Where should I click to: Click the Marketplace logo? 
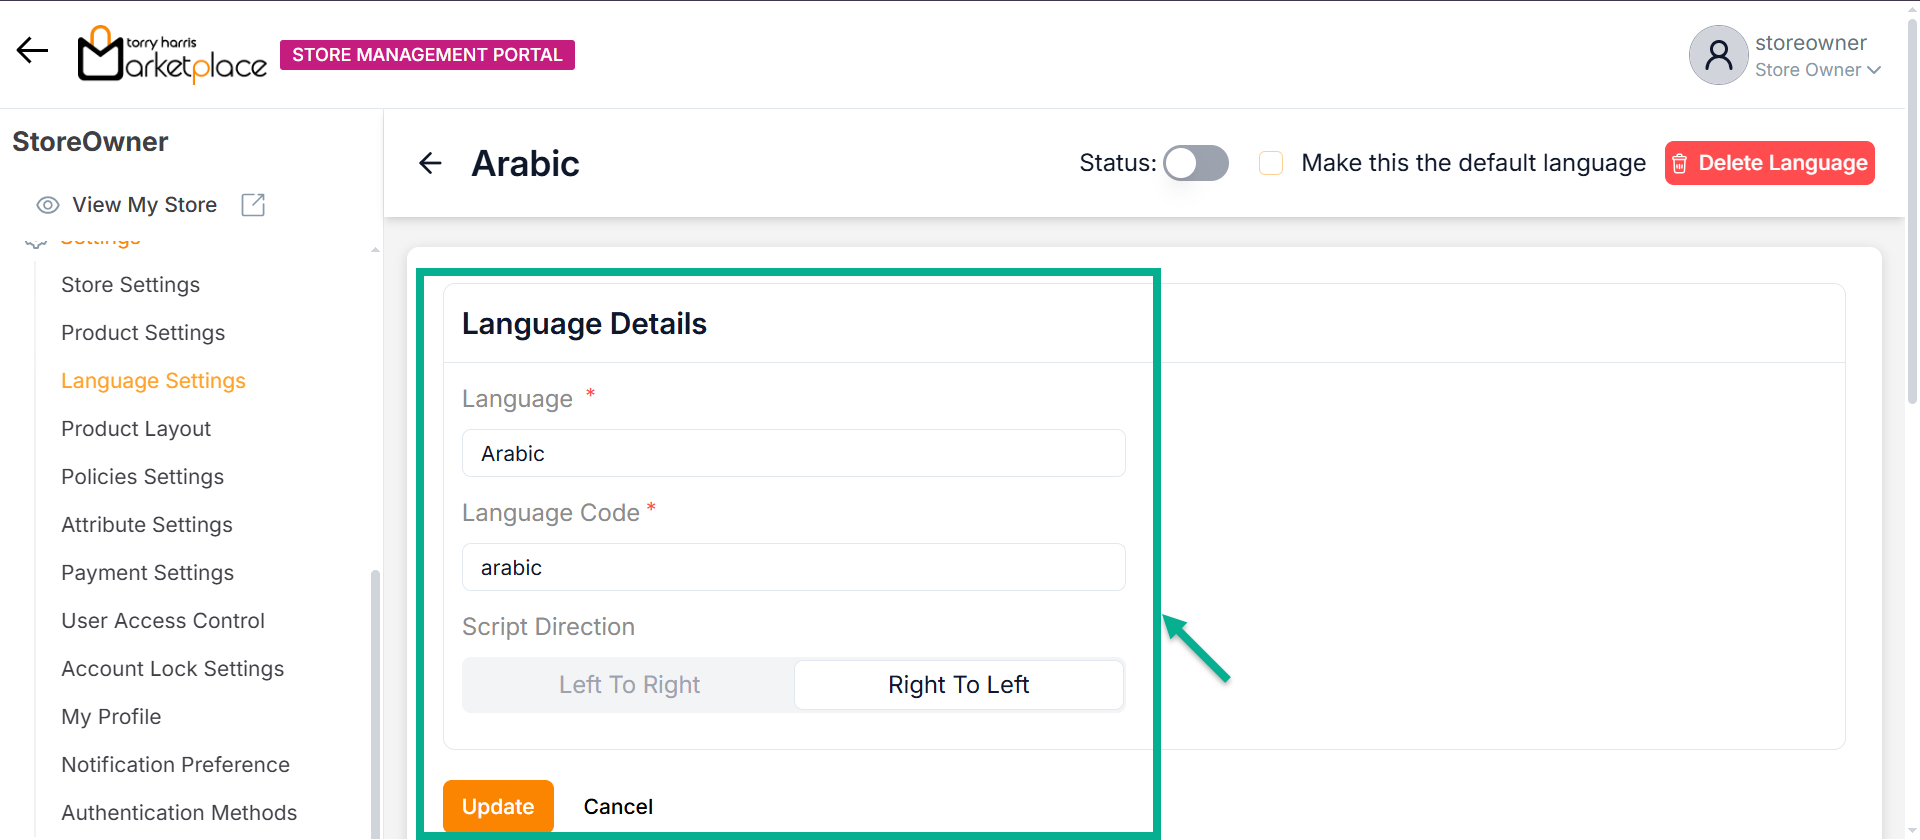[x=172, y=54]
